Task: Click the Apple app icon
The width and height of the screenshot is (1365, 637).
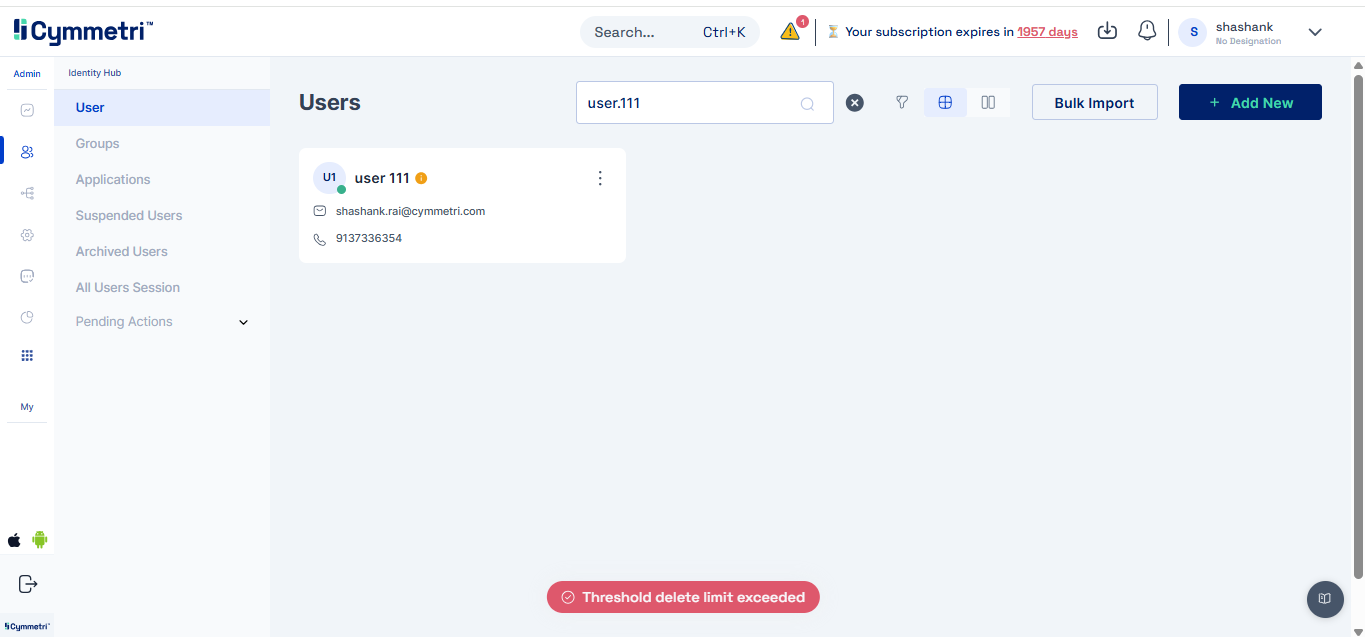Action: [x=14, y=540]
